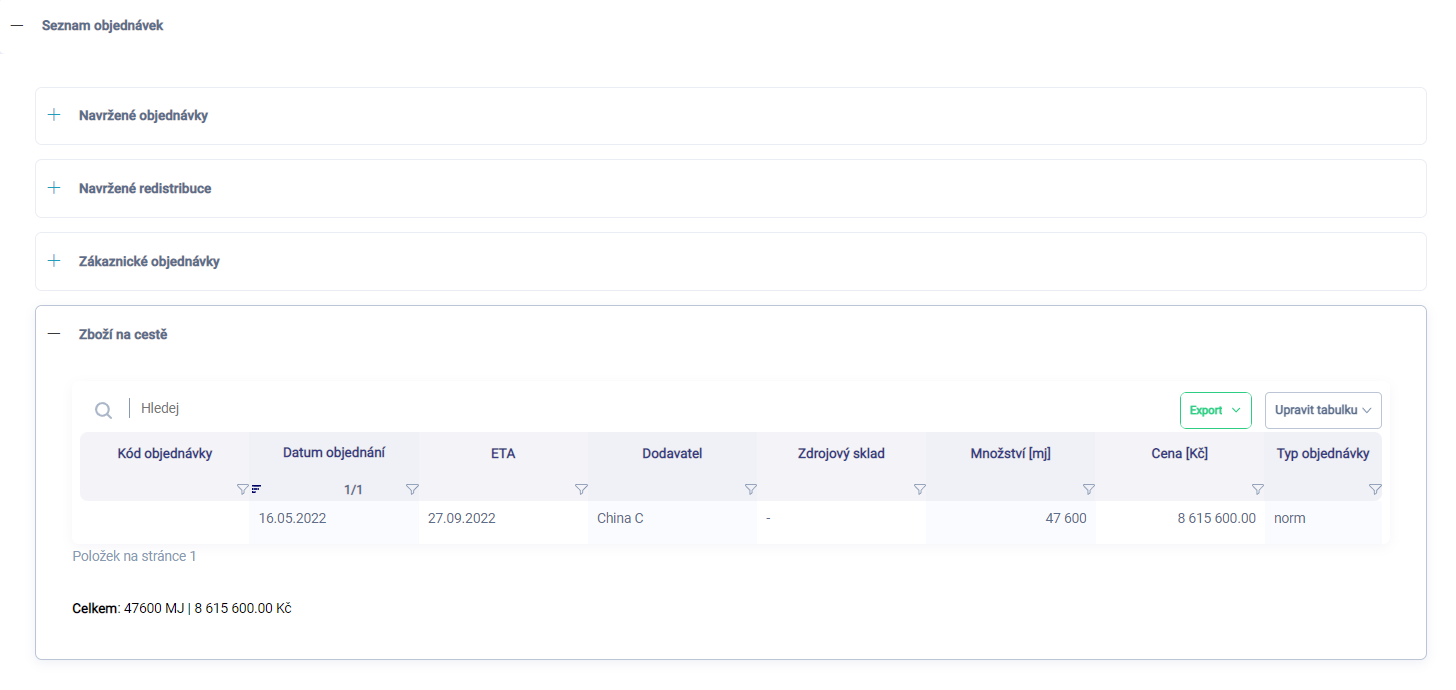Sort by the ETA column header
Screen dimensions: 1456x690
(503, 454)
